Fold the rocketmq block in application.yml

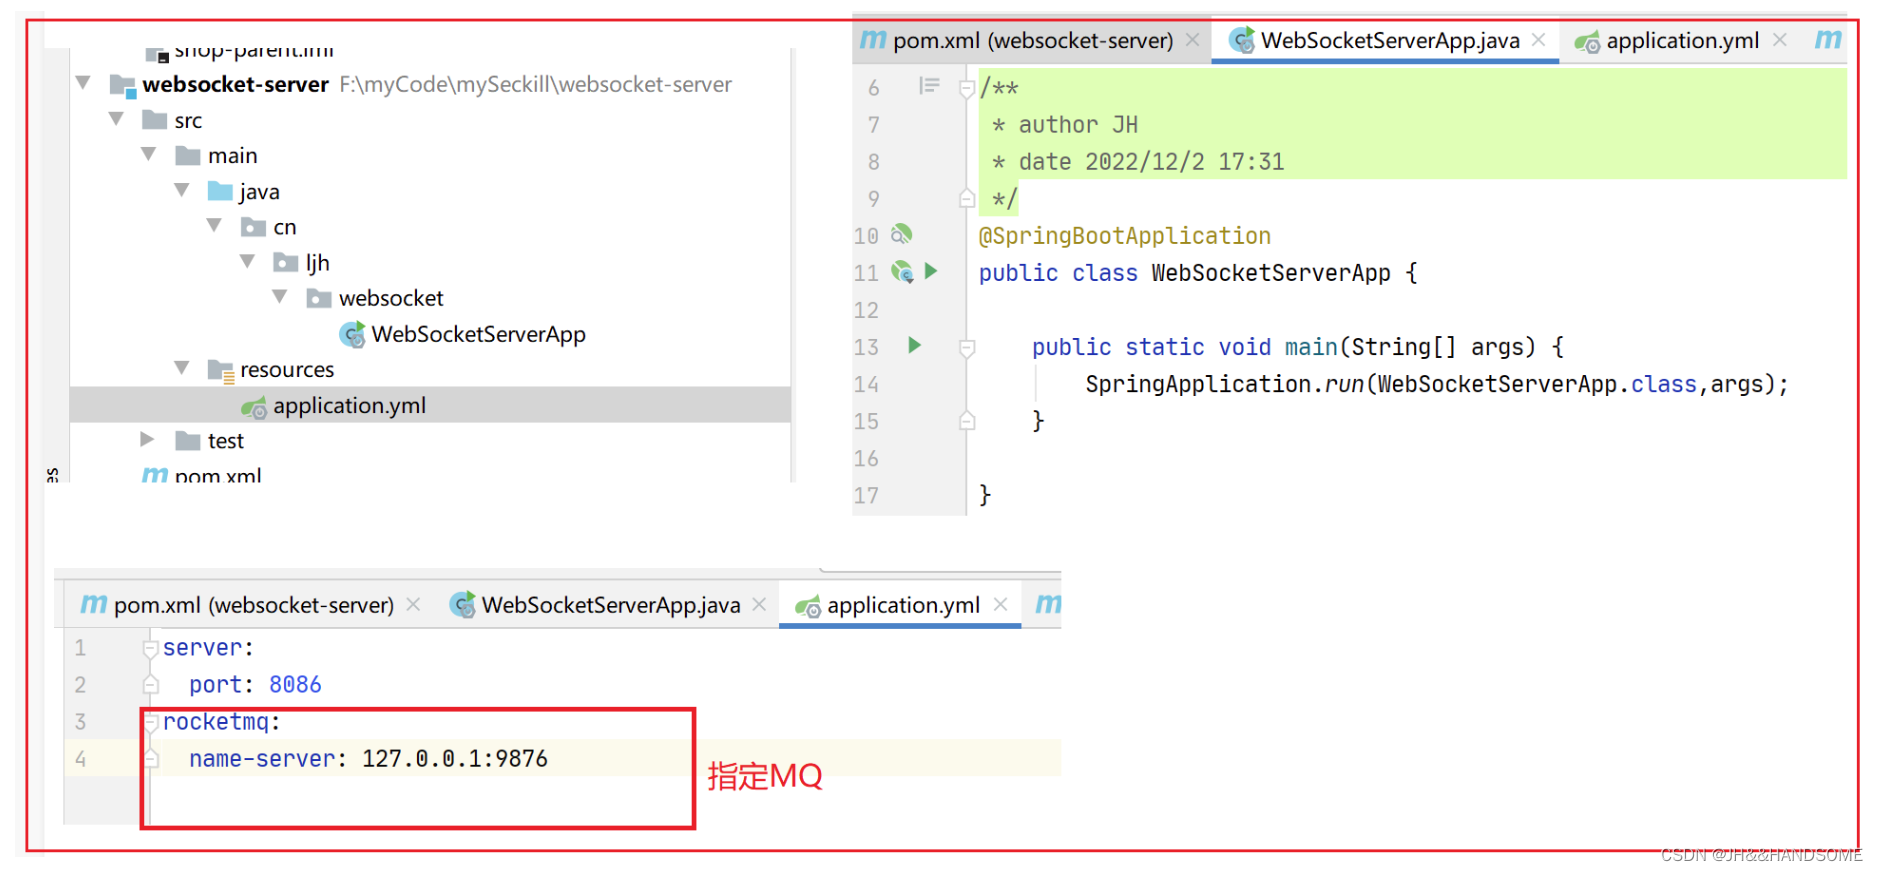[150, 722]
